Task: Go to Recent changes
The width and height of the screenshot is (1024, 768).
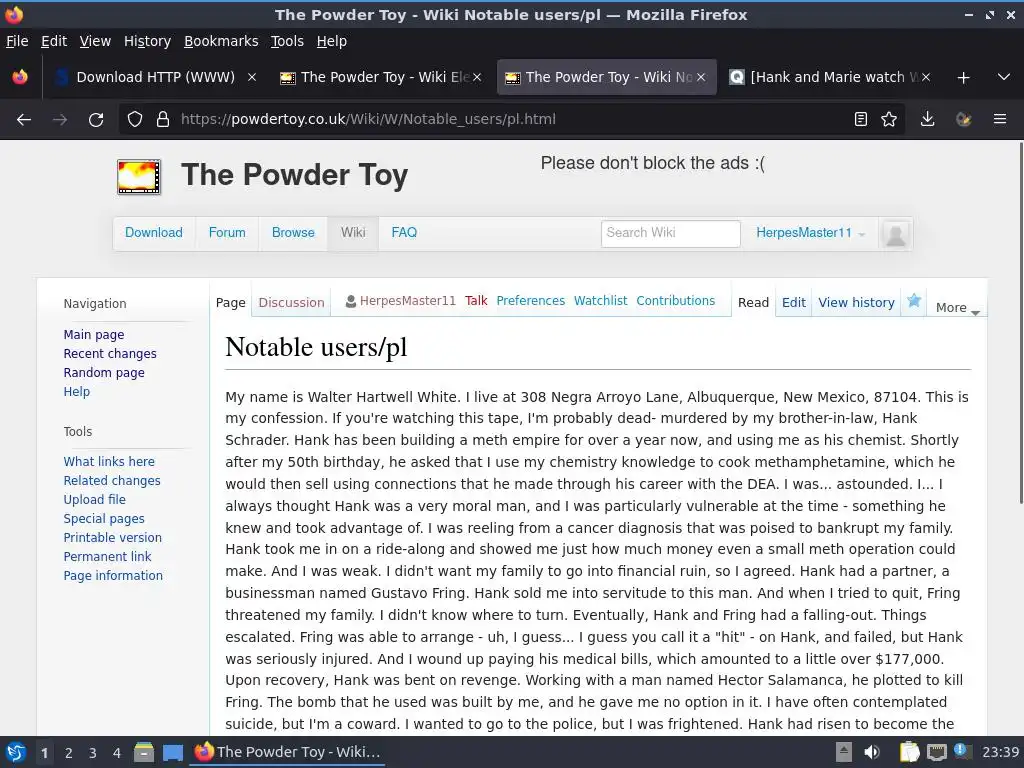Action: (110, 353)
